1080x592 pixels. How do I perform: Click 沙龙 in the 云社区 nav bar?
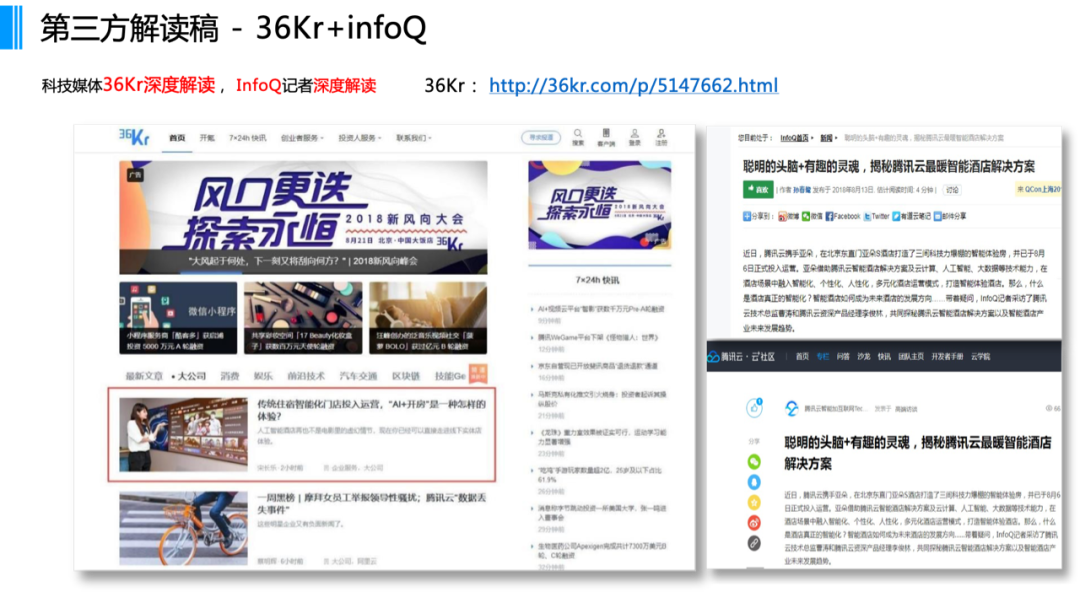pos(864,356)
